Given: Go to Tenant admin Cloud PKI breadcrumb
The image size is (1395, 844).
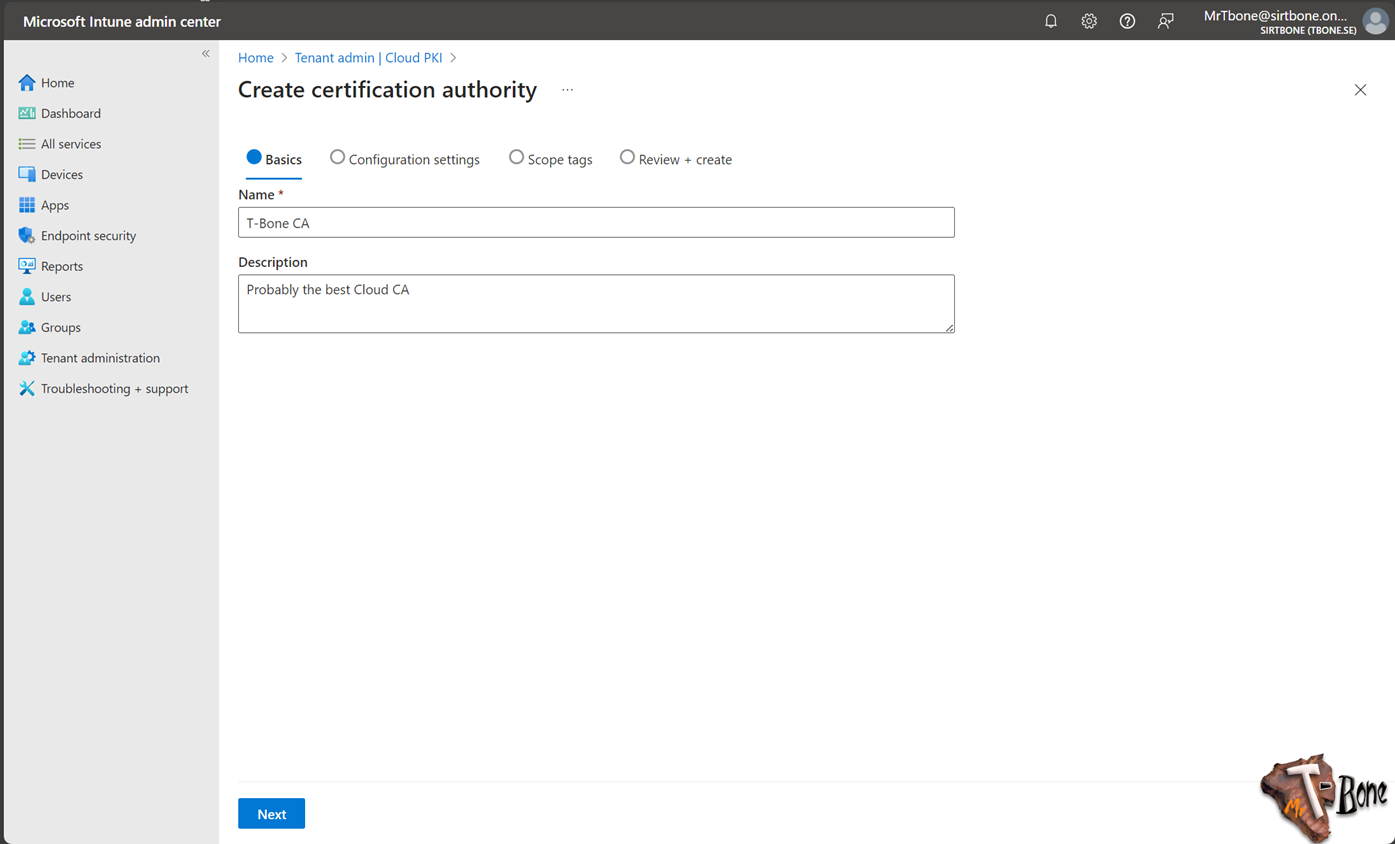Looking at the screenshot, I should (x=368, y=57).
